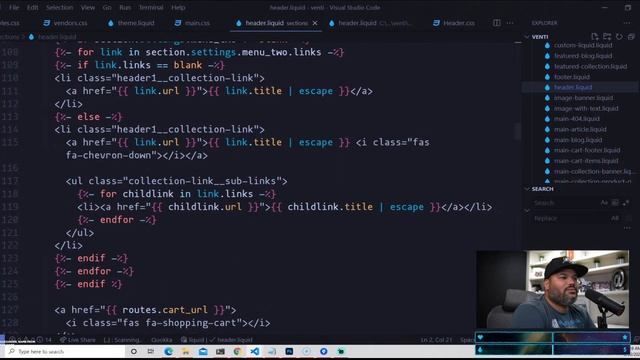
Task: Click the Scanning status bar item
Action: (122, 340)
